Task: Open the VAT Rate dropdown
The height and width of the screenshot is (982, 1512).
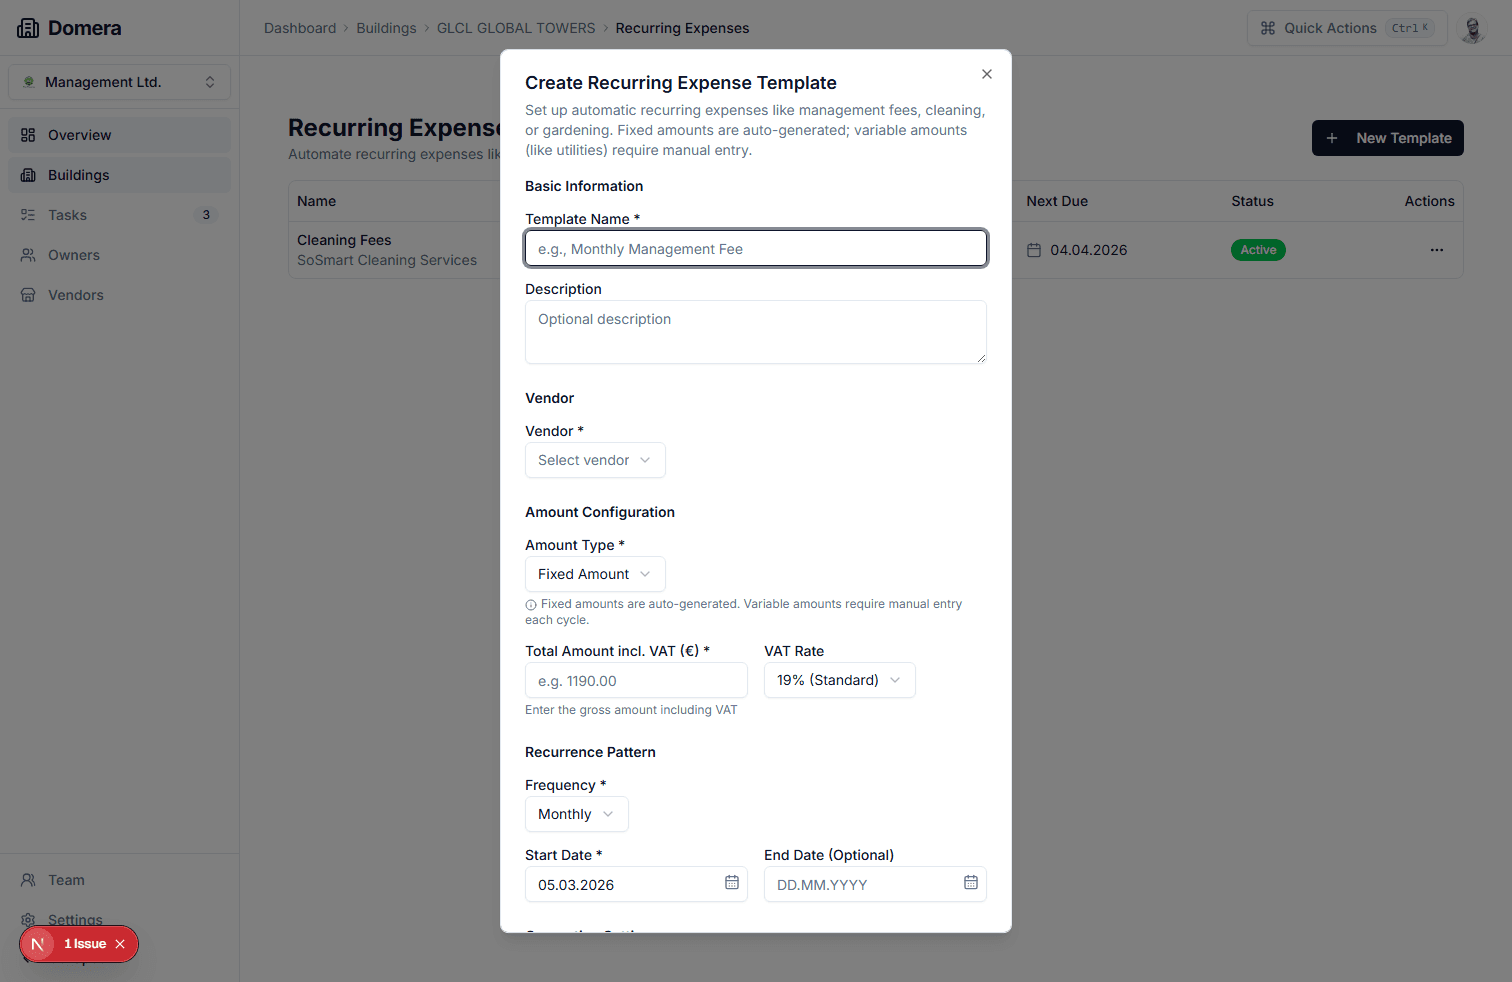Action: pos(839,680)
